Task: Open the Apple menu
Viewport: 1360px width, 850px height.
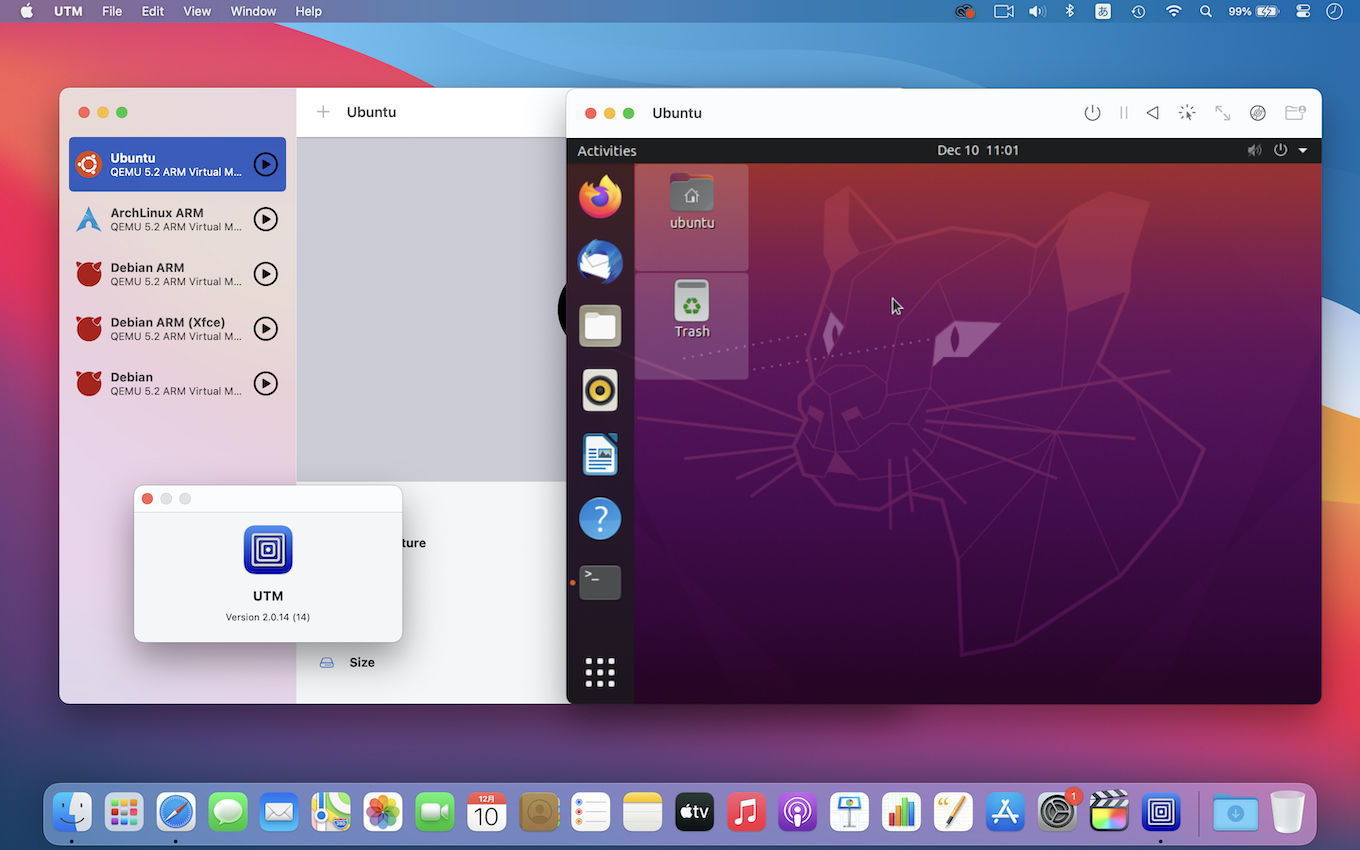Action: [x=27, y=11]
